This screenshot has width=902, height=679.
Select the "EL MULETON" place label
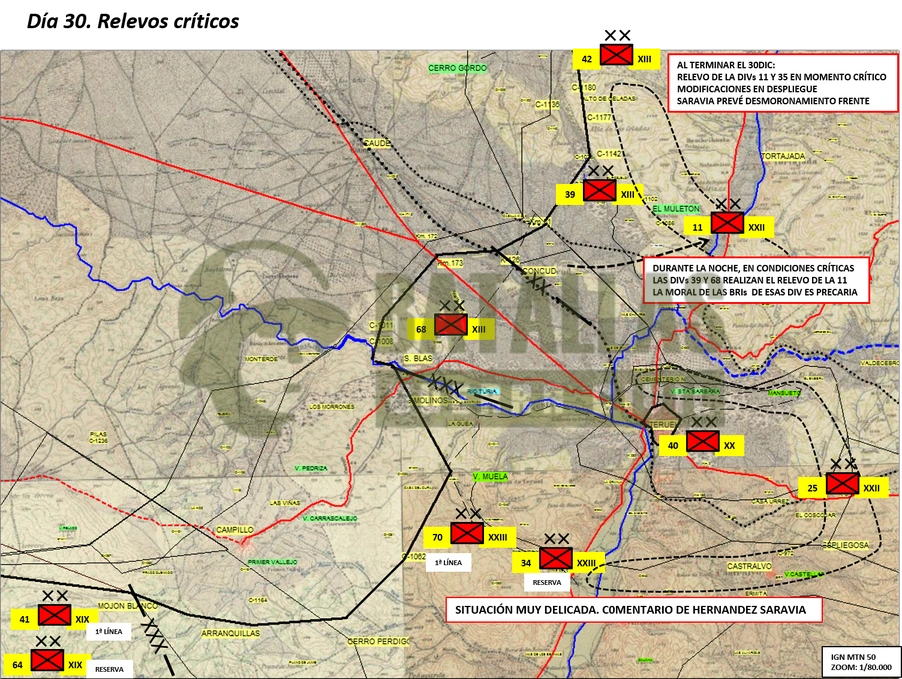pyautogui.click(x=676, y=208)
